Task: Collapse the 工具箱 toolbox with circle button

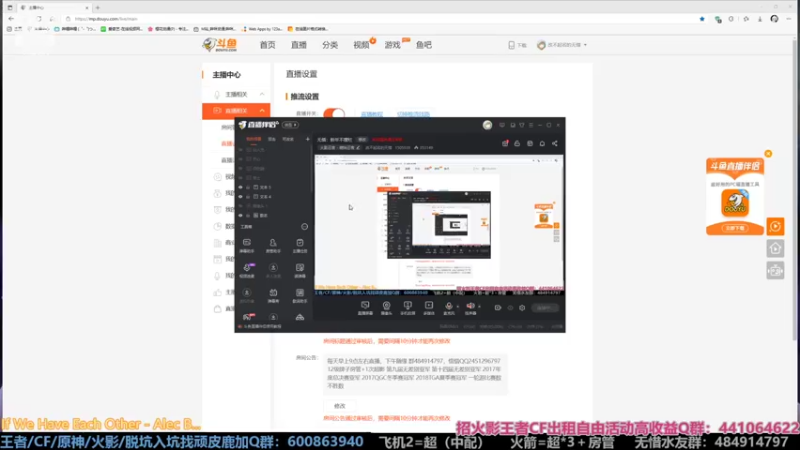Action: click(x=305, y=227)
